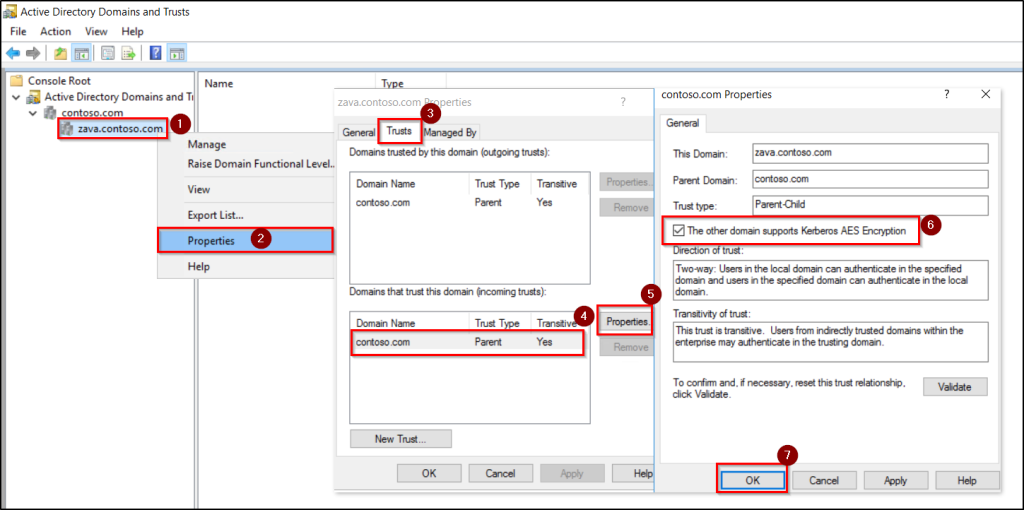Click the Back arrow toolbar icon
The height and width of the screenshot is (510, 1024).
(x=13, y=54)
